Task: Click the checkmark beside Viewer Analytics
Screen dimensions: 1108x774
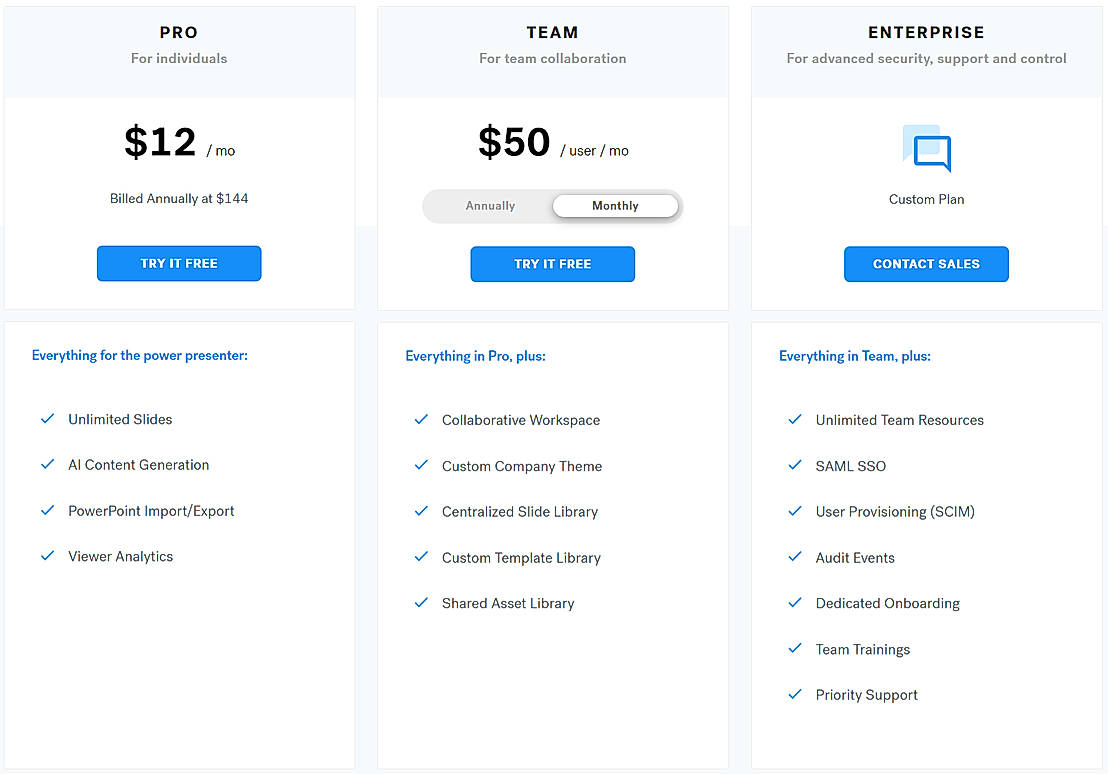Action: pyautogui.click(x=47, y=557)
